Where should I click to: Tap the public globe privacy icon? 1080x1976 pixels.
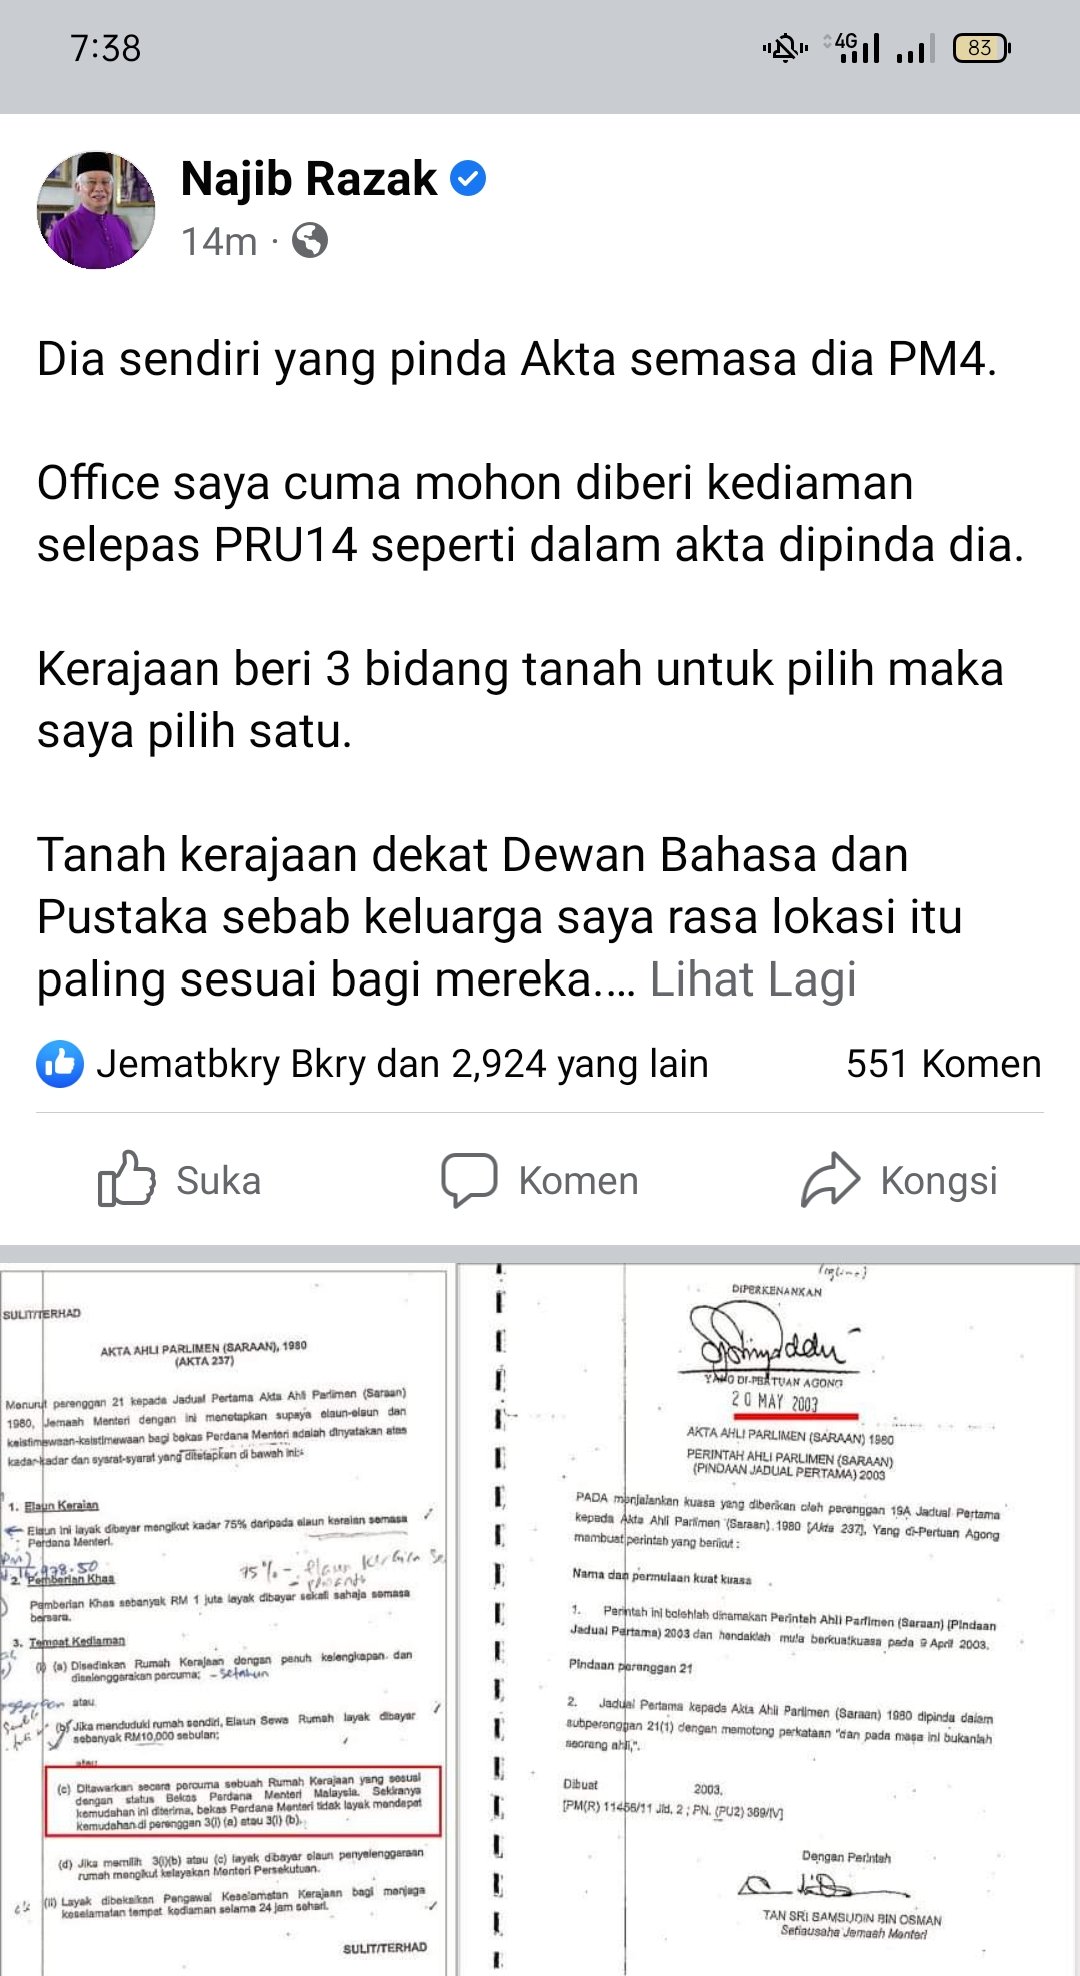(310, 241)
